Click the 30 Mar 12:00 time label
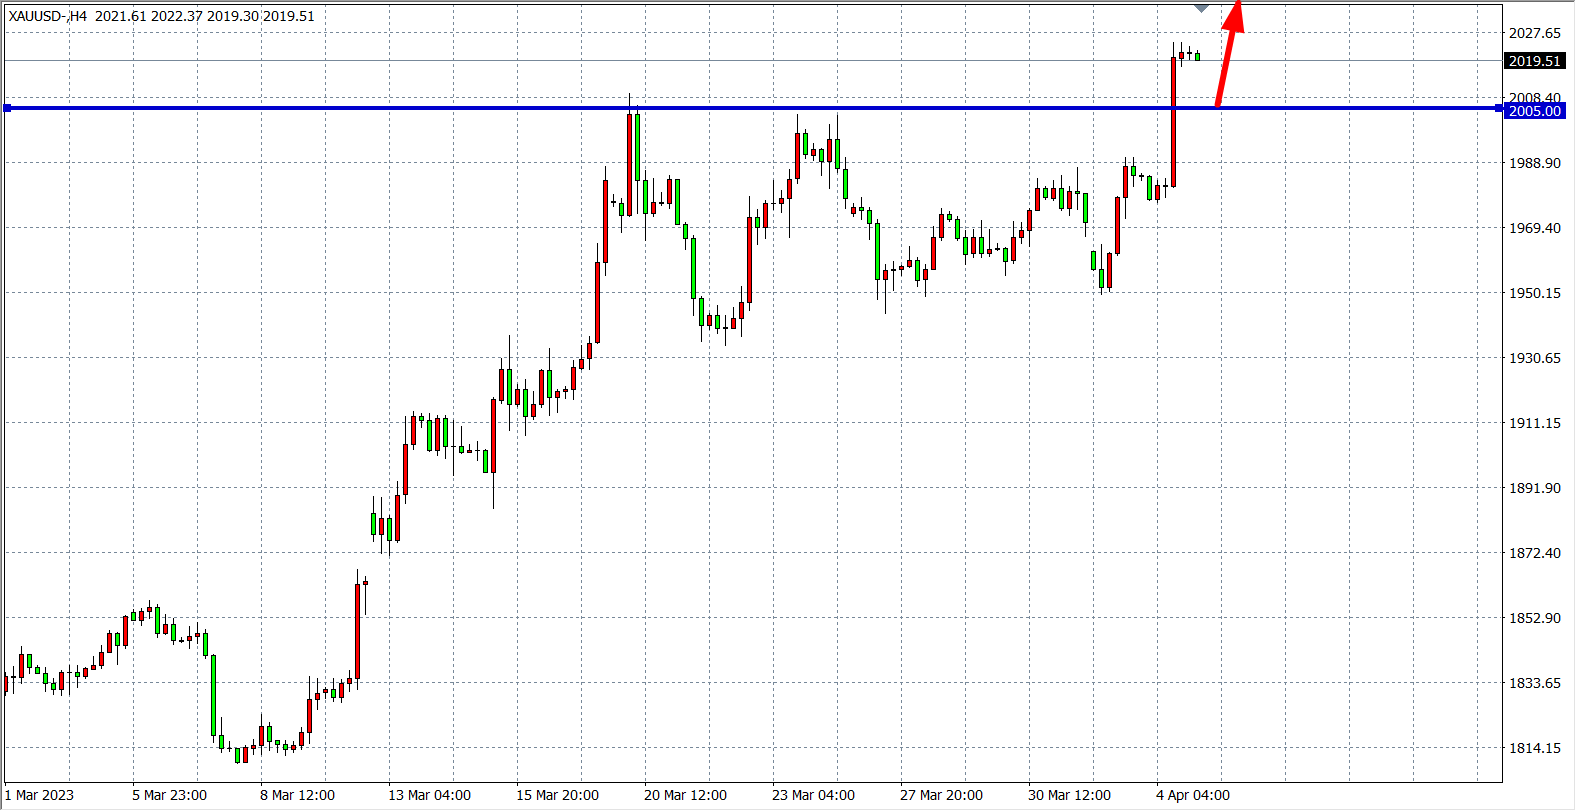Viewport: 1576px width, 811px height. click(x=1069, y=795)
